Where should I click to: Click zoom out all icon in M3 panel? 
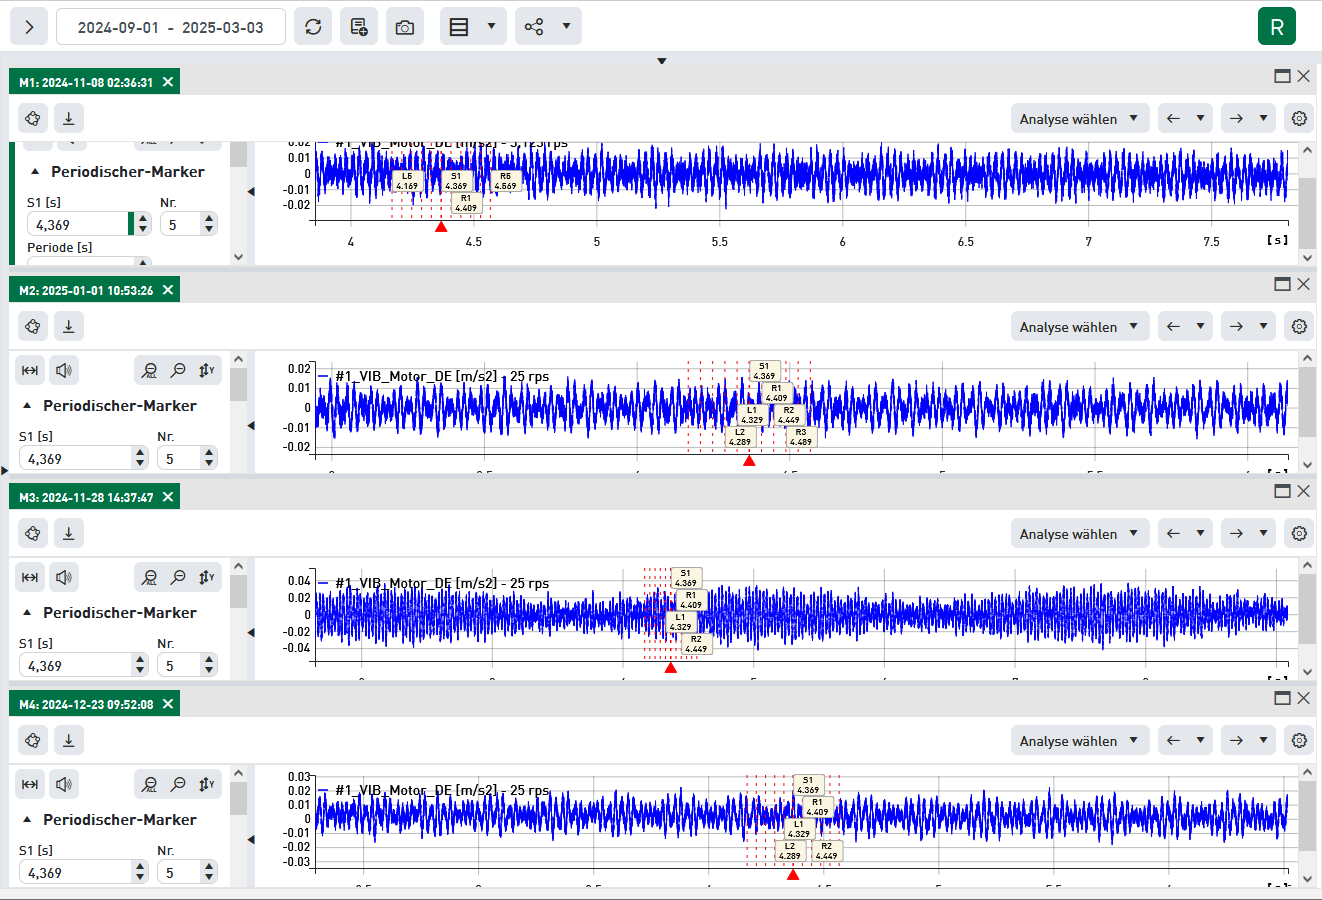click(x=149, y=578)
